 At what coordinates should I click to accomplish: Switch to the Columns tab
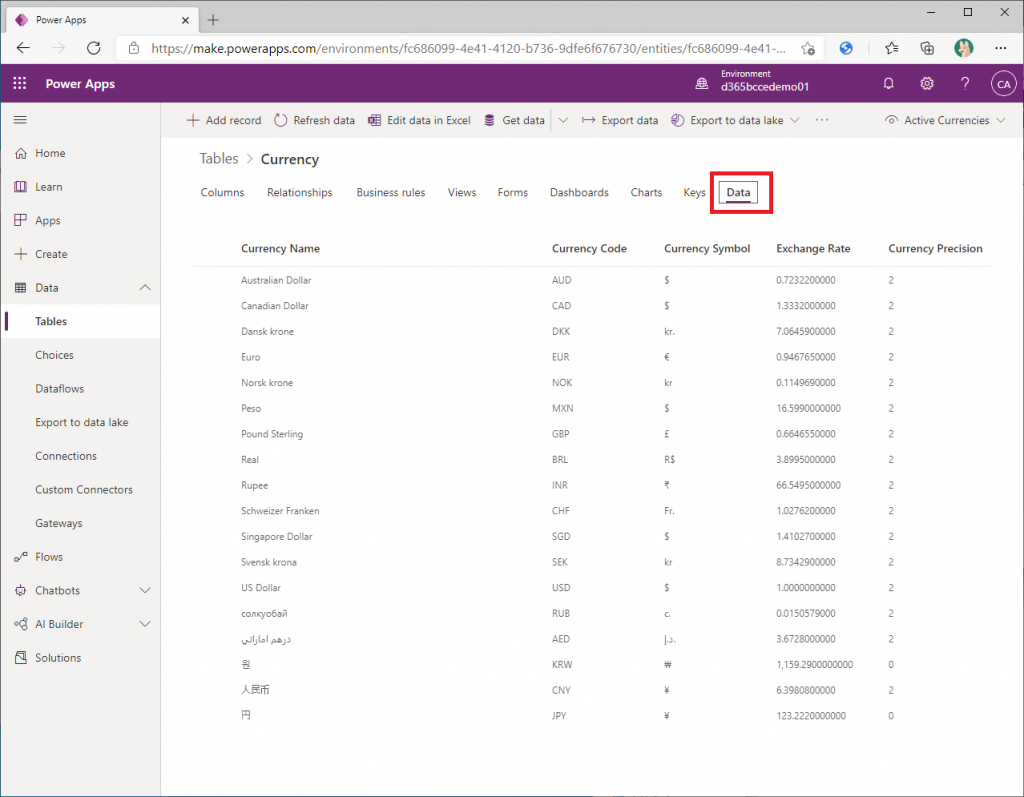pyautogui.click(x=222, y=193)
